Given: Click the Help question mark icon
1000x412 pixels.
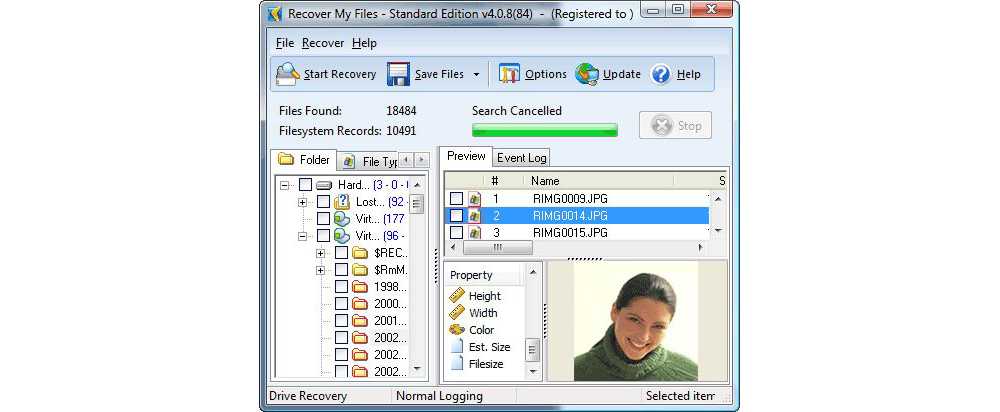Looking at the screenshot, I should [661, 74].
